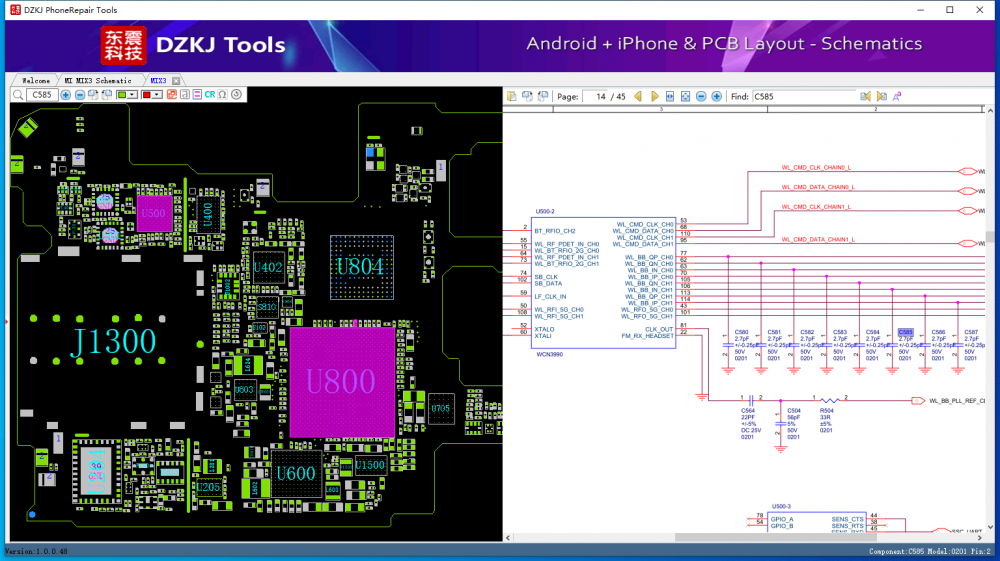Click the omega symbol icon
Screen dimensions: 1000x561
tap(222, 95)
